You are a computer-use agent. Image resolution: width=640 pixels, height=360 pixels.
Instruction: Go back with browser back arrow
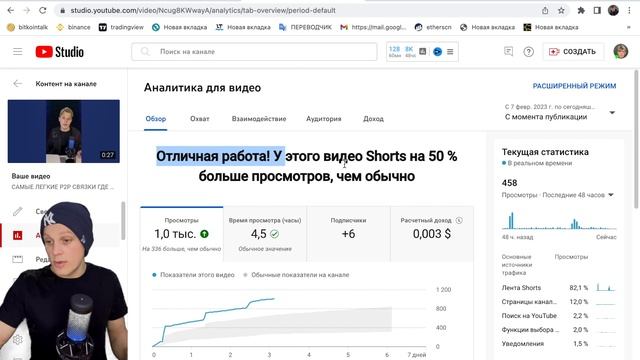tap(11, 10)
